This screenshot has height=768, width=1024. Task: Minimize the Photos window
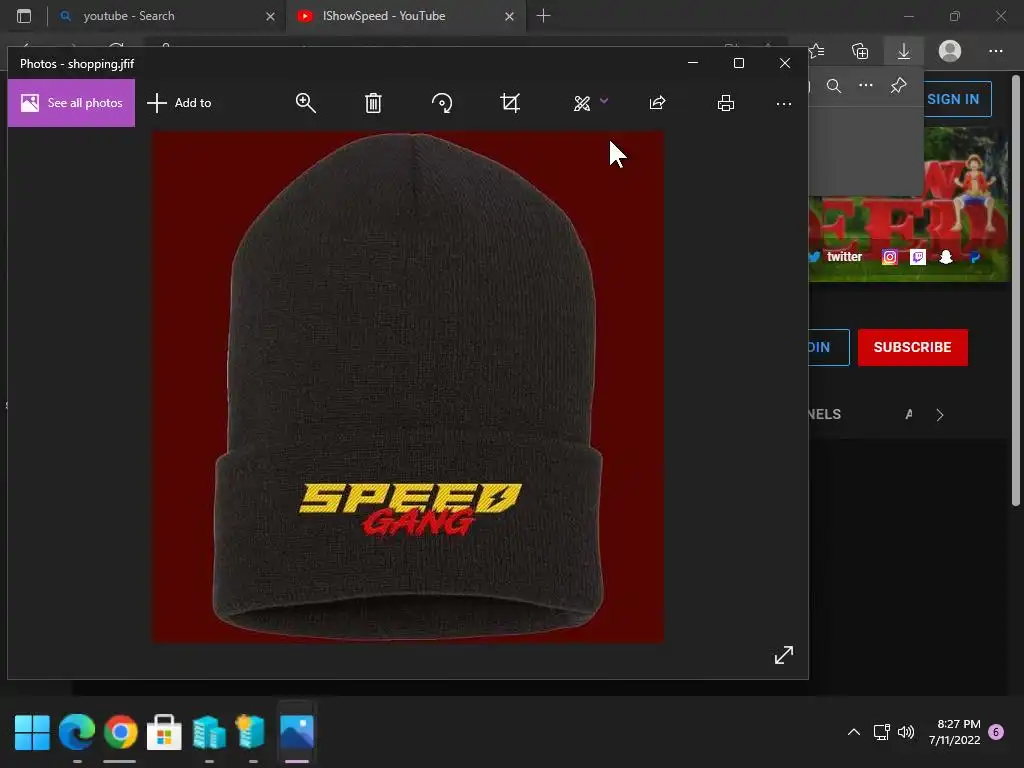click(693, 63)
